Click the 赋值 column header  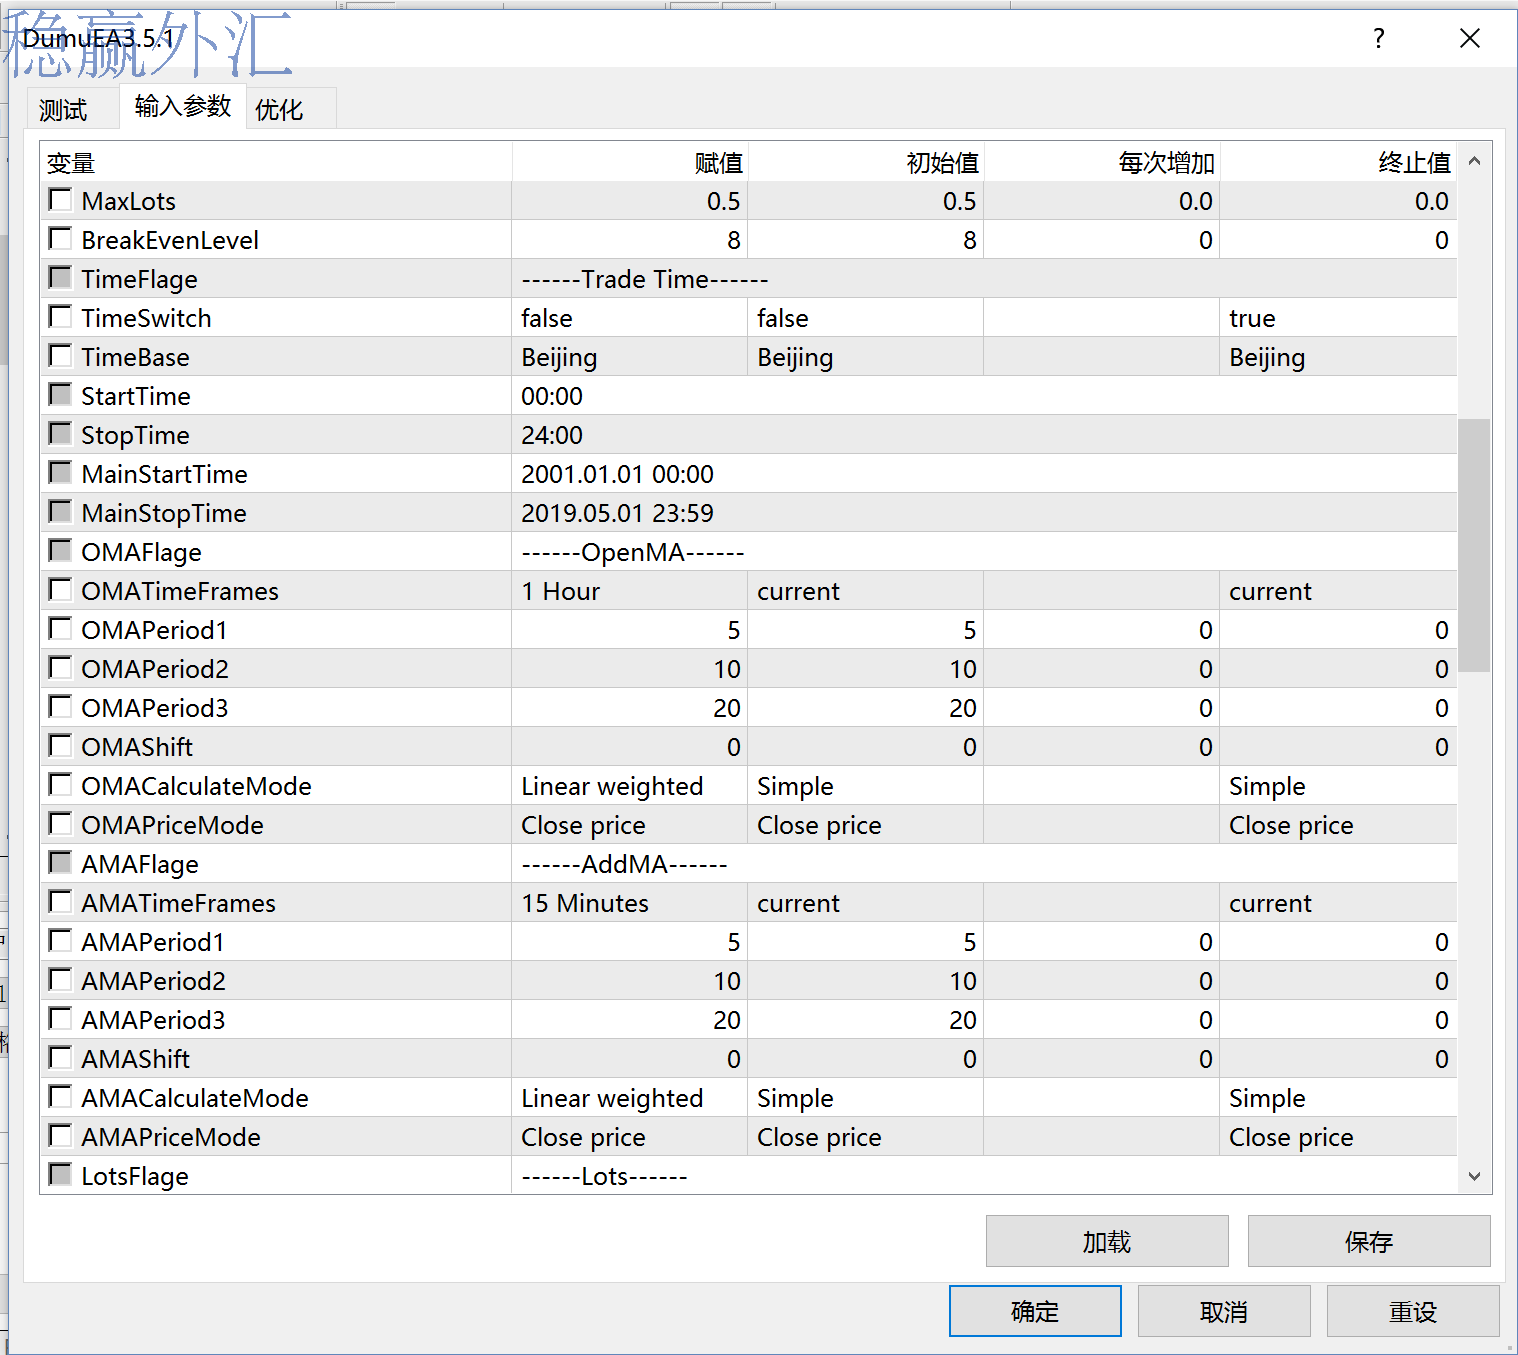pos(629,162)
